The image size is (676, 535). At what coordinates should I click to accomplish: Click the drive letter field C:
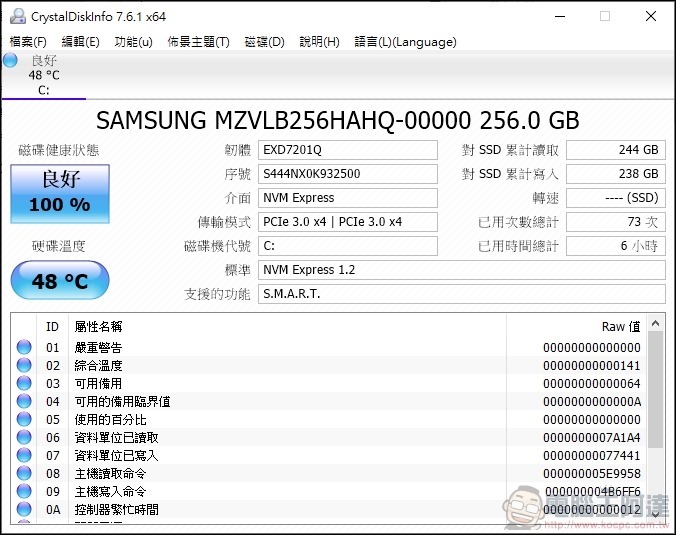click(348, 246)
